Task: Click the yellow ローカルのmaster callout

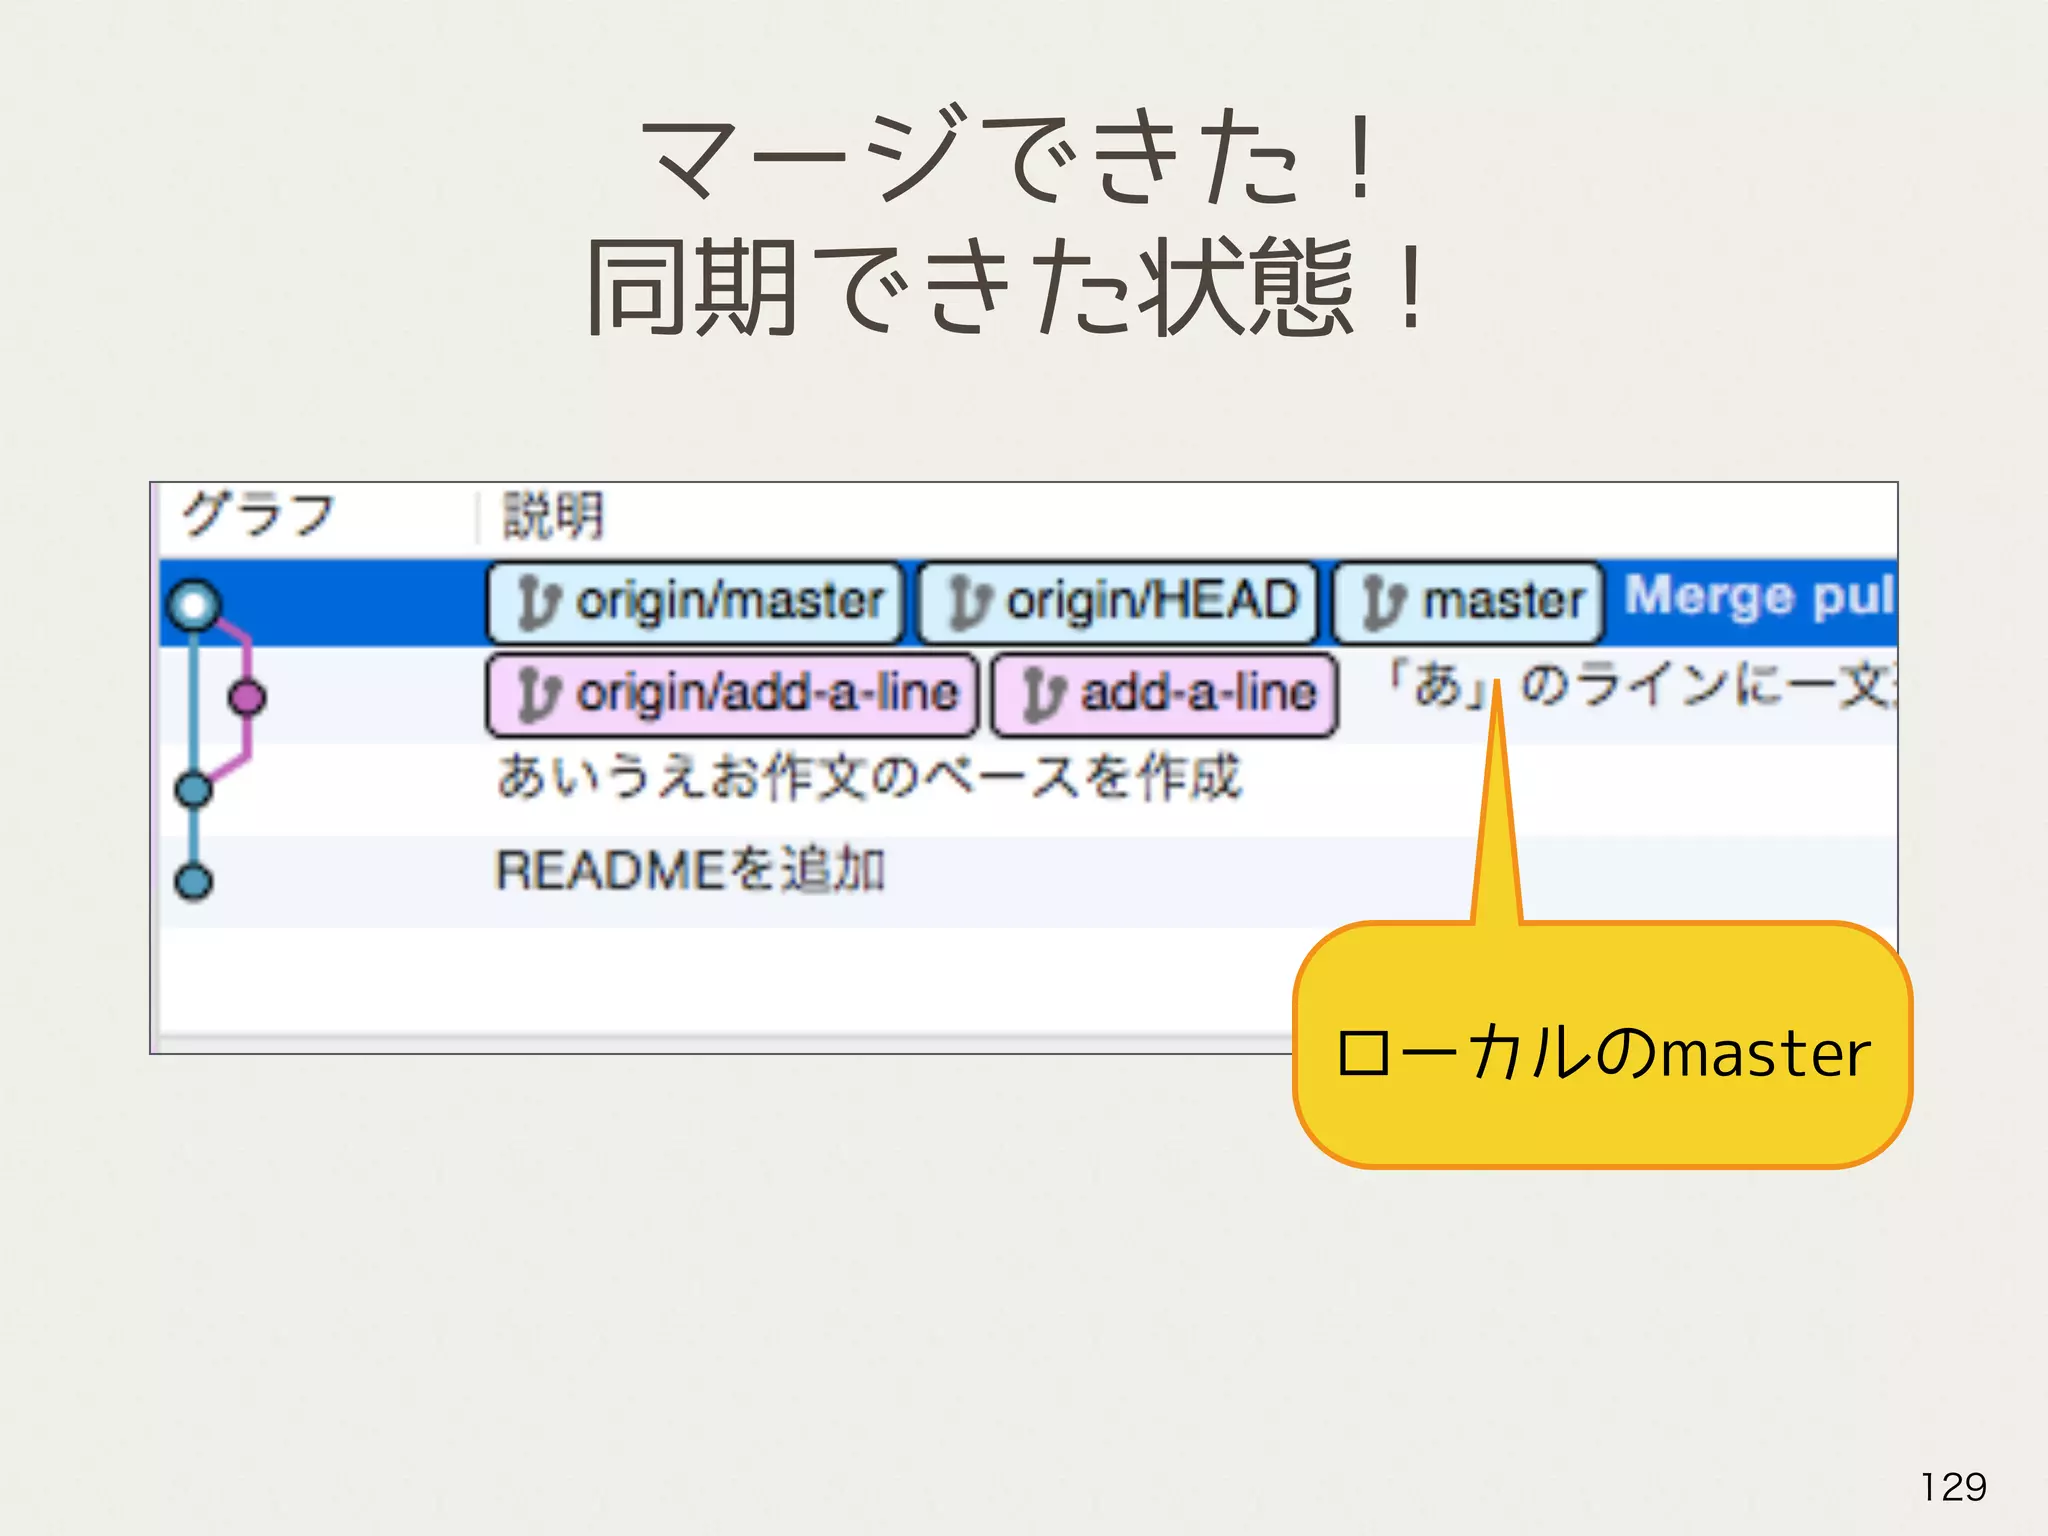Action: pyautogui.click(x=1602, y=1052)
